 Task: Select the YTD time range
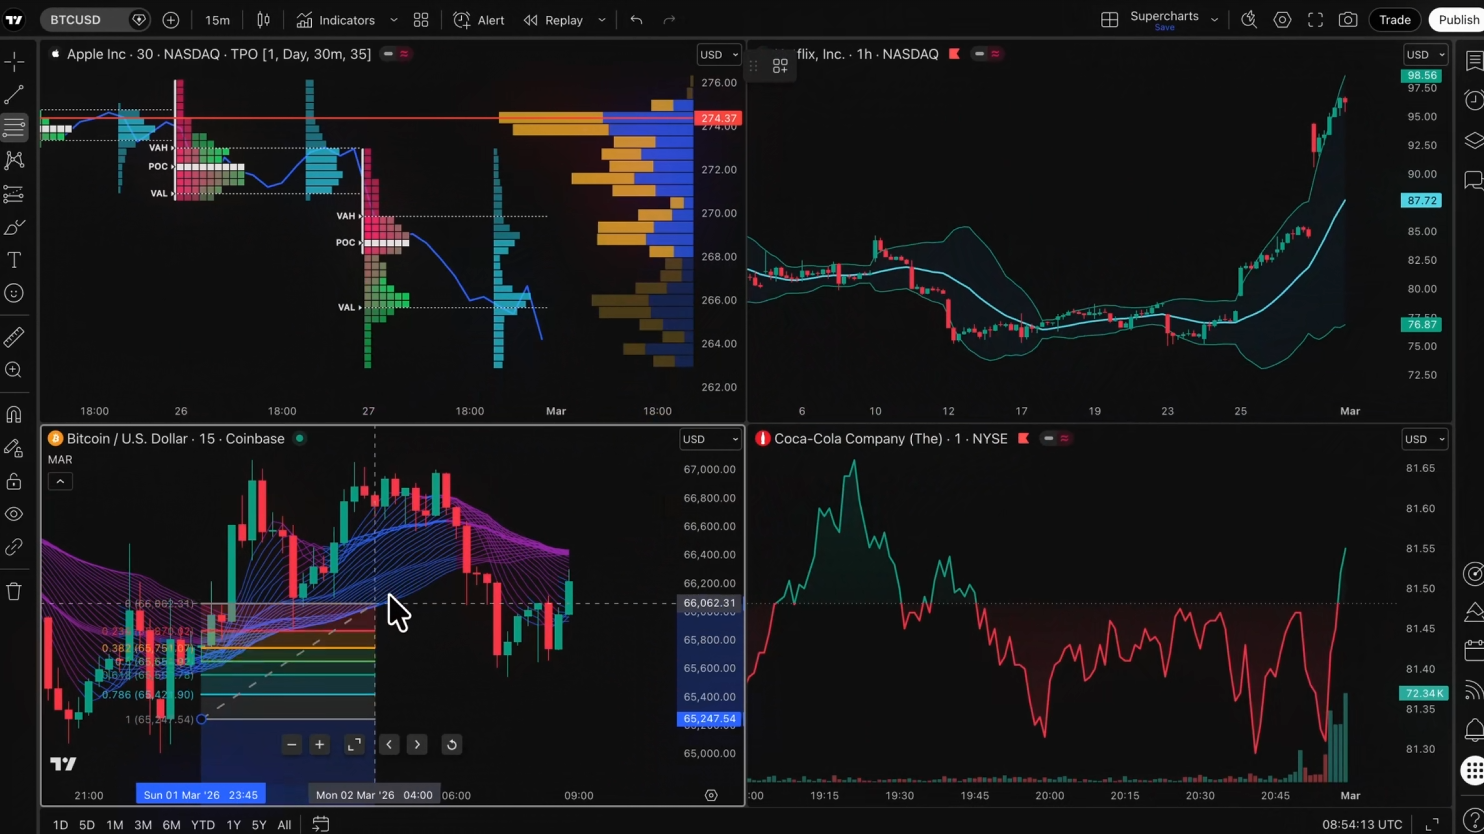point(203,825)
